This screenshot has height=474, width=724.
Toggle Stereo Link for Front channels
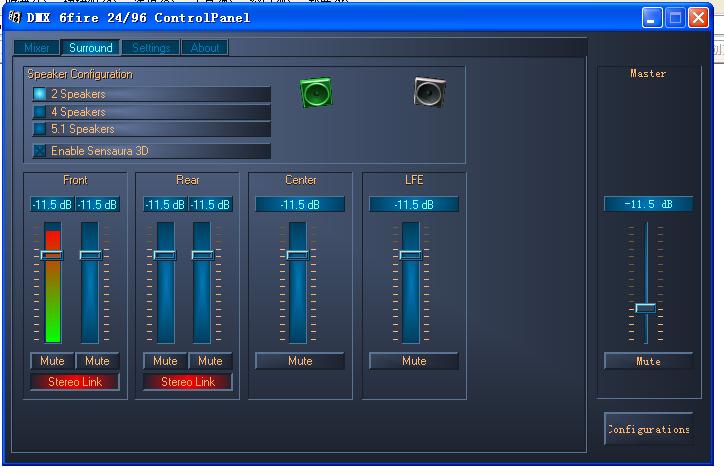pyautogui.click(x=75, y=382)
